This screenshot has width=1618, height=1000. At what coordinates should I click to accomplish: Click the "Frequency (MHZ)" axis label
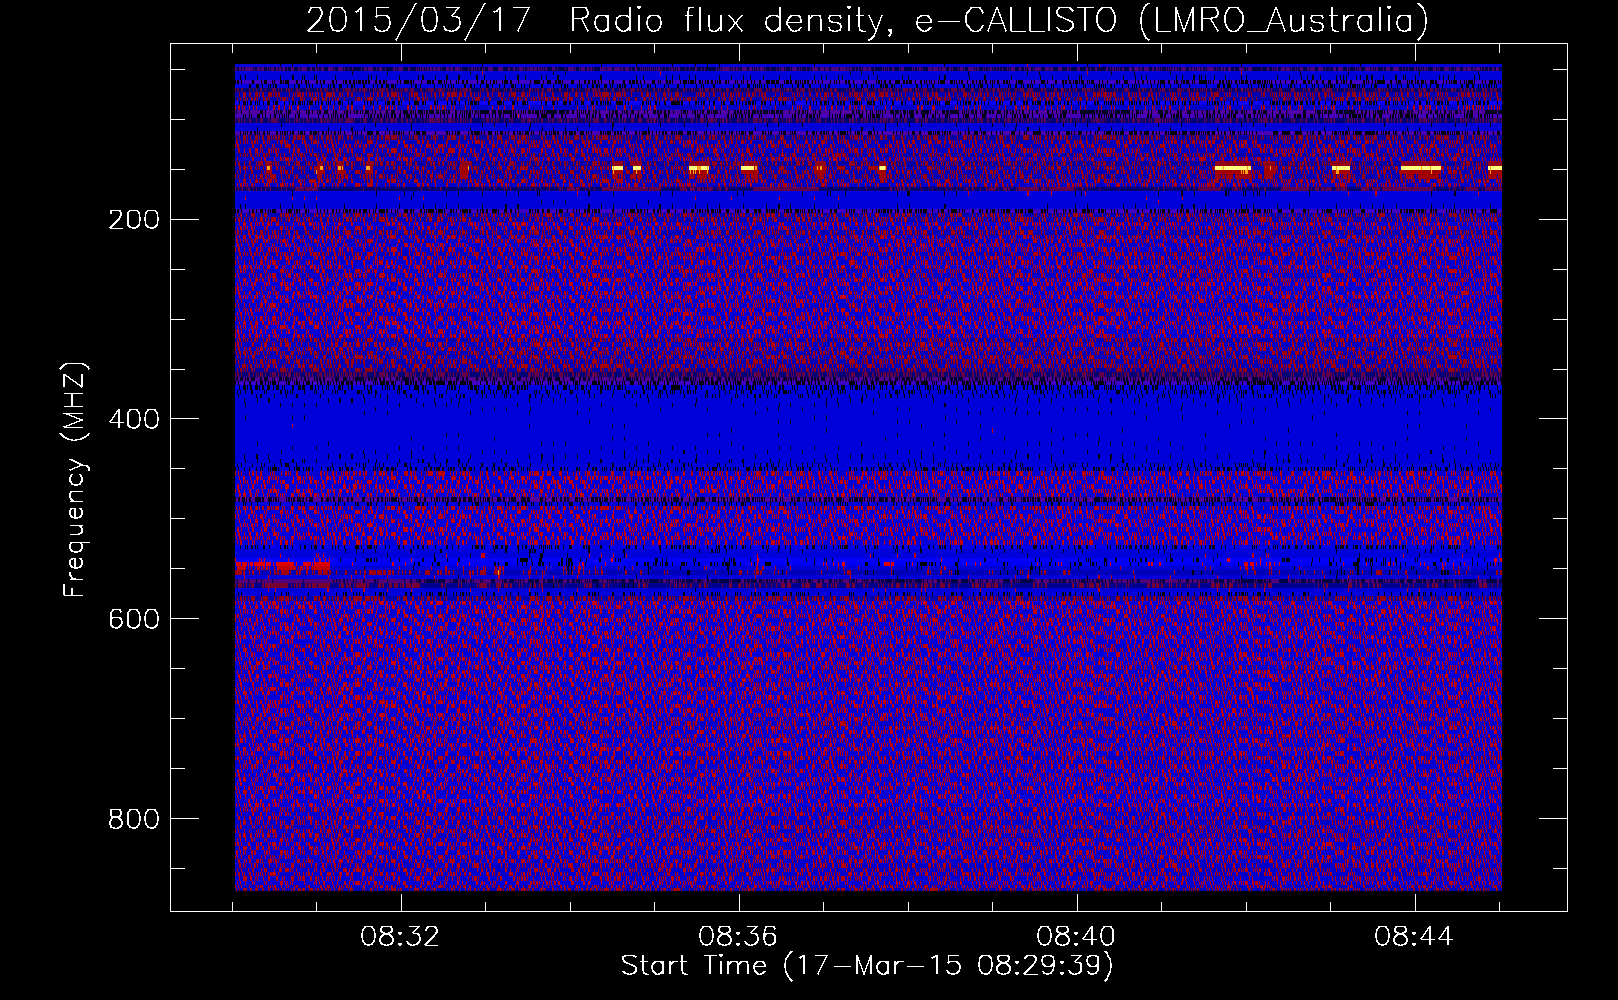point(76,480)
